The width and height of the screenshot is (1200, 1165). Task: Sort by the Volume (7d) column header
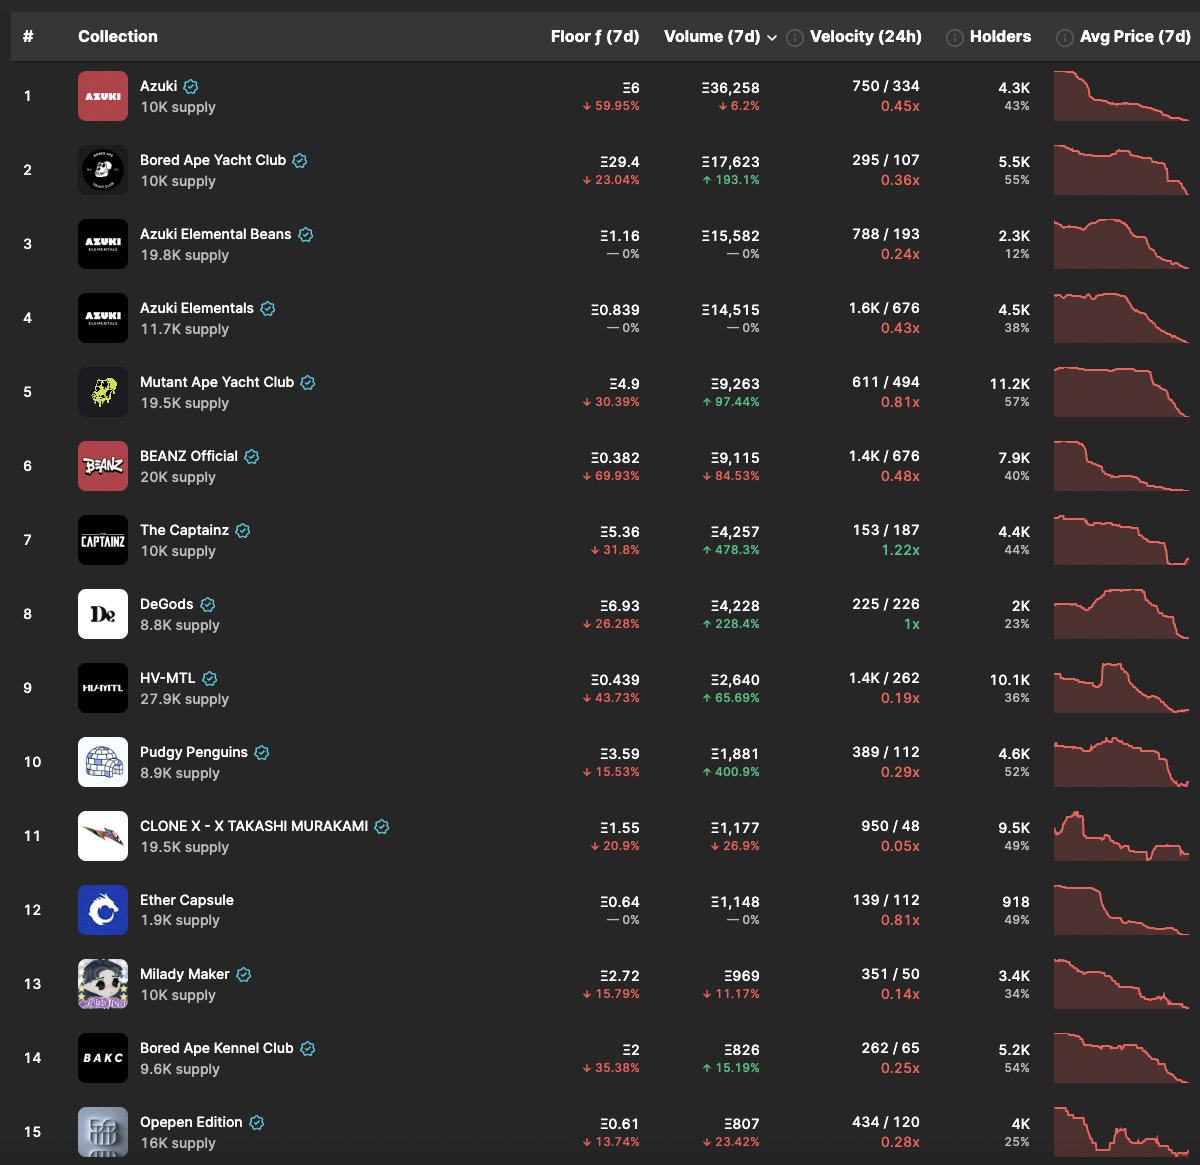[712, 36]
